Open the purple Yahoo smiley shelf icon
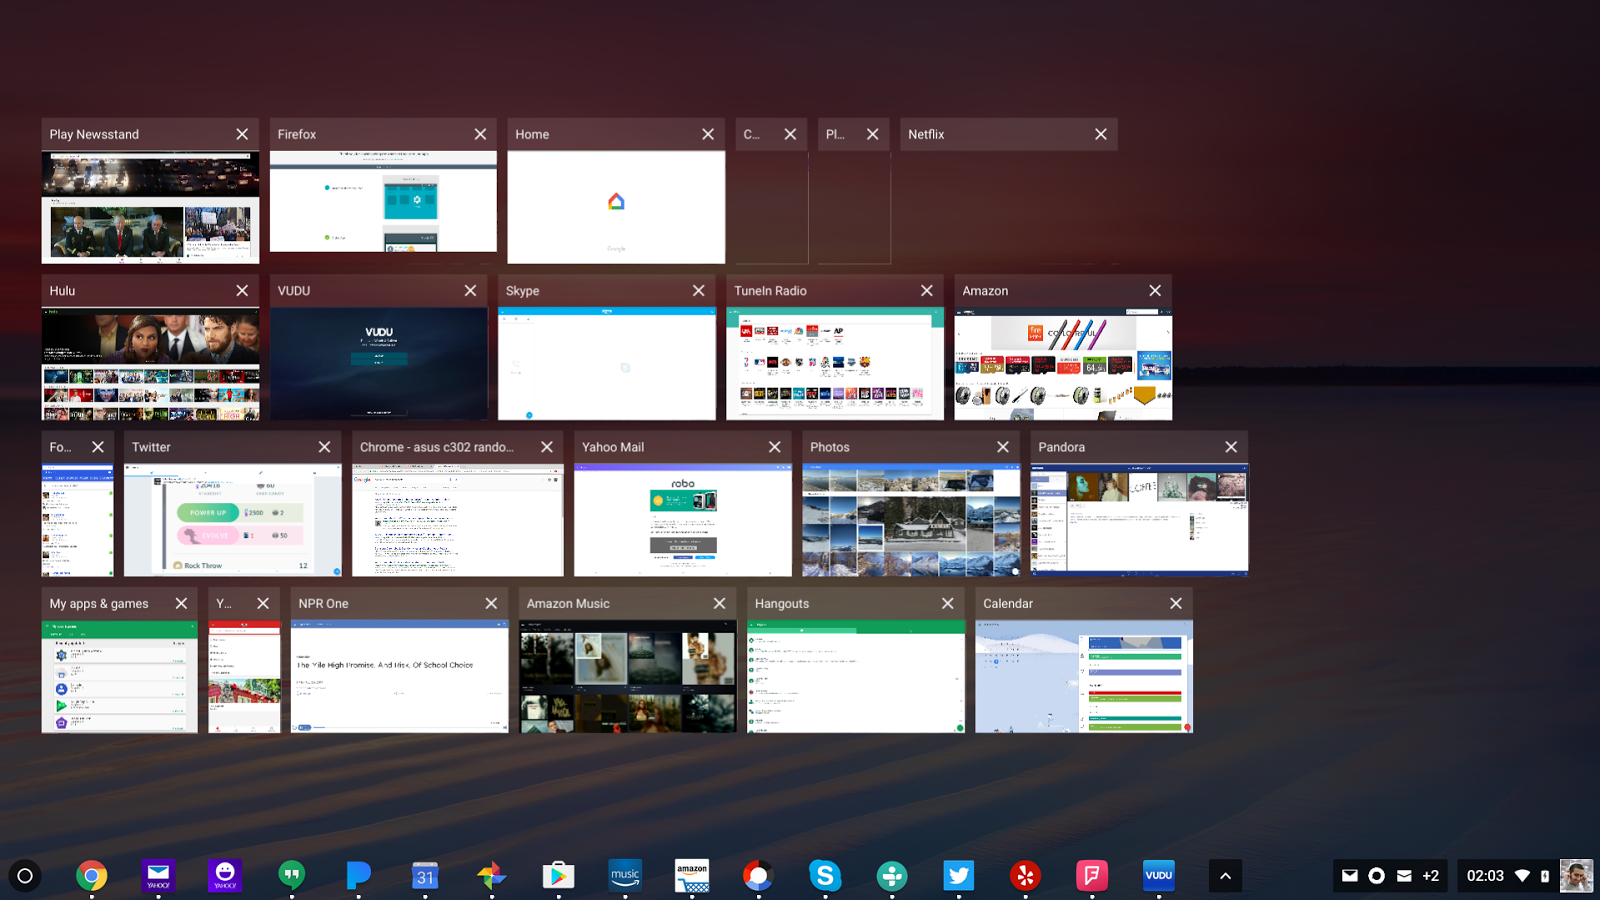Image resolution: width=1600 pixels, height=900 pixels. tap(225, 876)
